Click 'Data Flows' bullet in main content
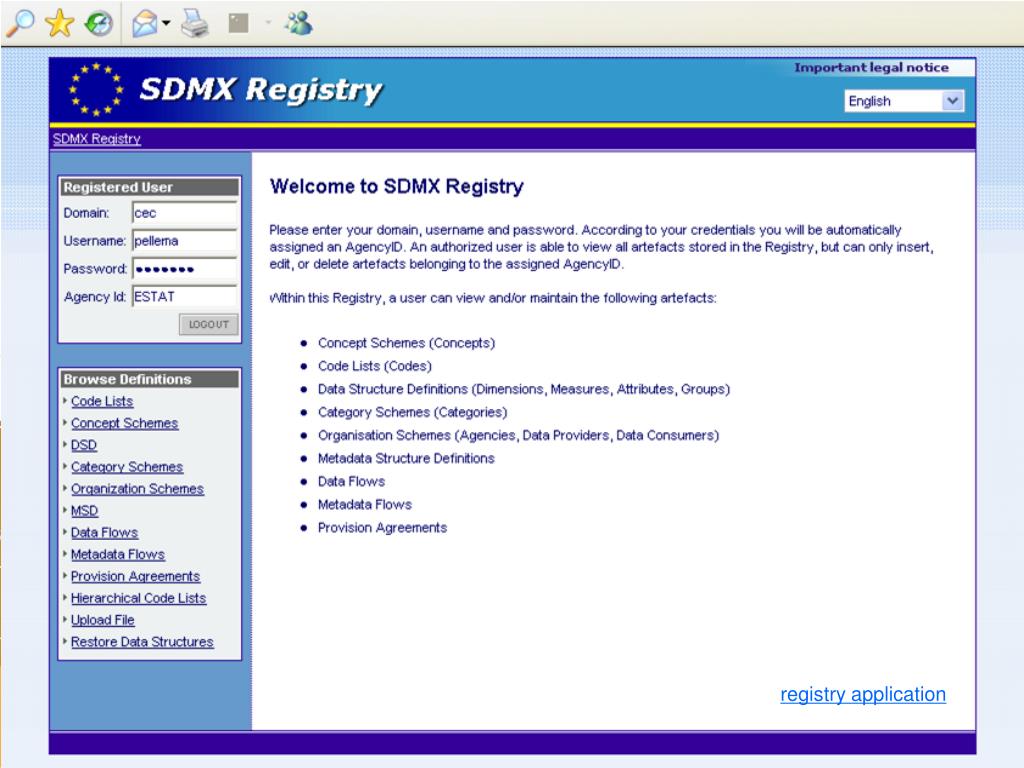 pos(351,481)
